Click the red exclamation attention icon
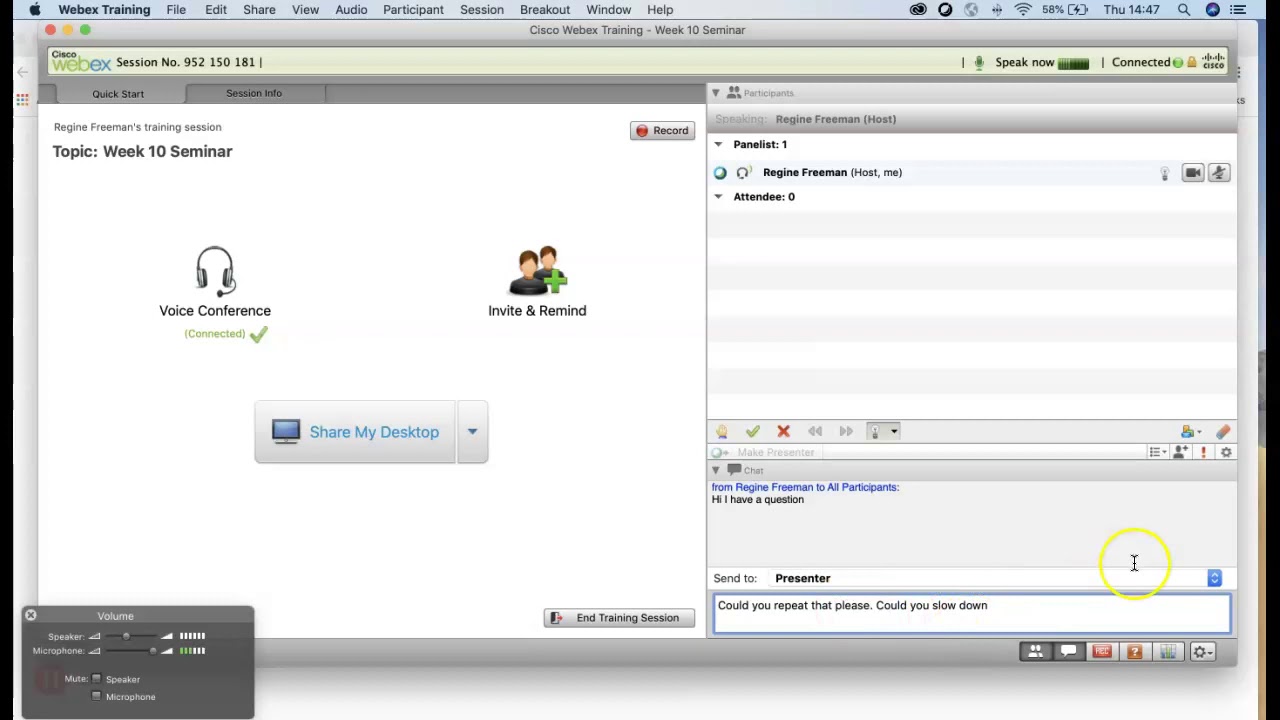Viewport: 1280px width, 720px height. pyautogui.click(x=1204, y=452)
